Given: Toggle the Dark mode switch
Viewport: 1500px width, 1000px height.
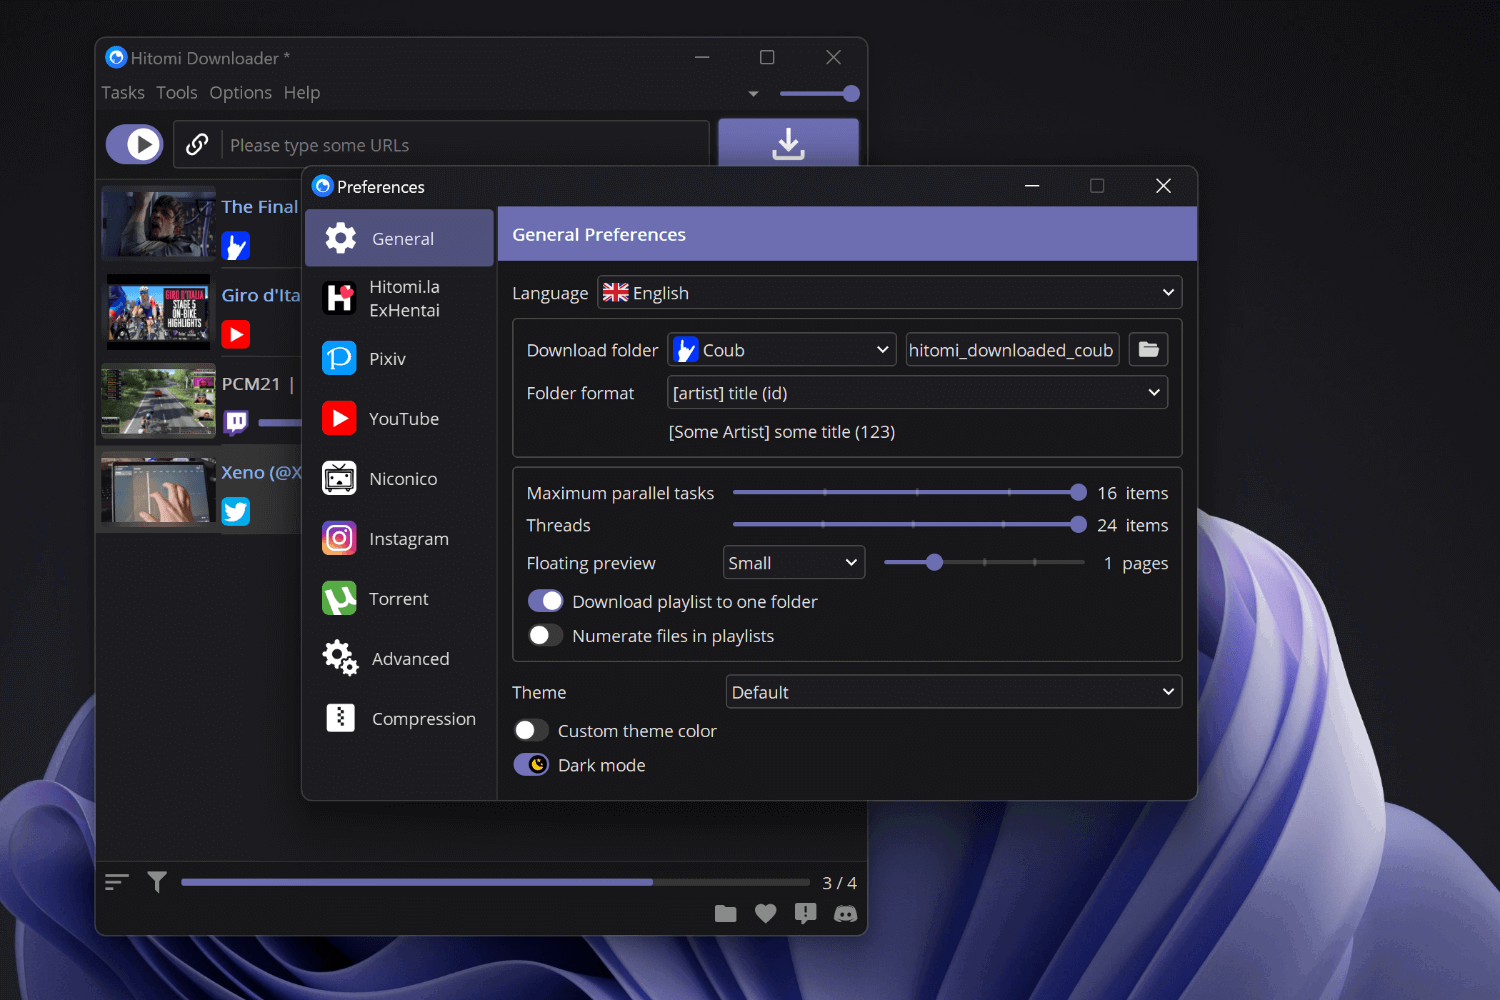Looking at the screenshot, I should point(532,765).
